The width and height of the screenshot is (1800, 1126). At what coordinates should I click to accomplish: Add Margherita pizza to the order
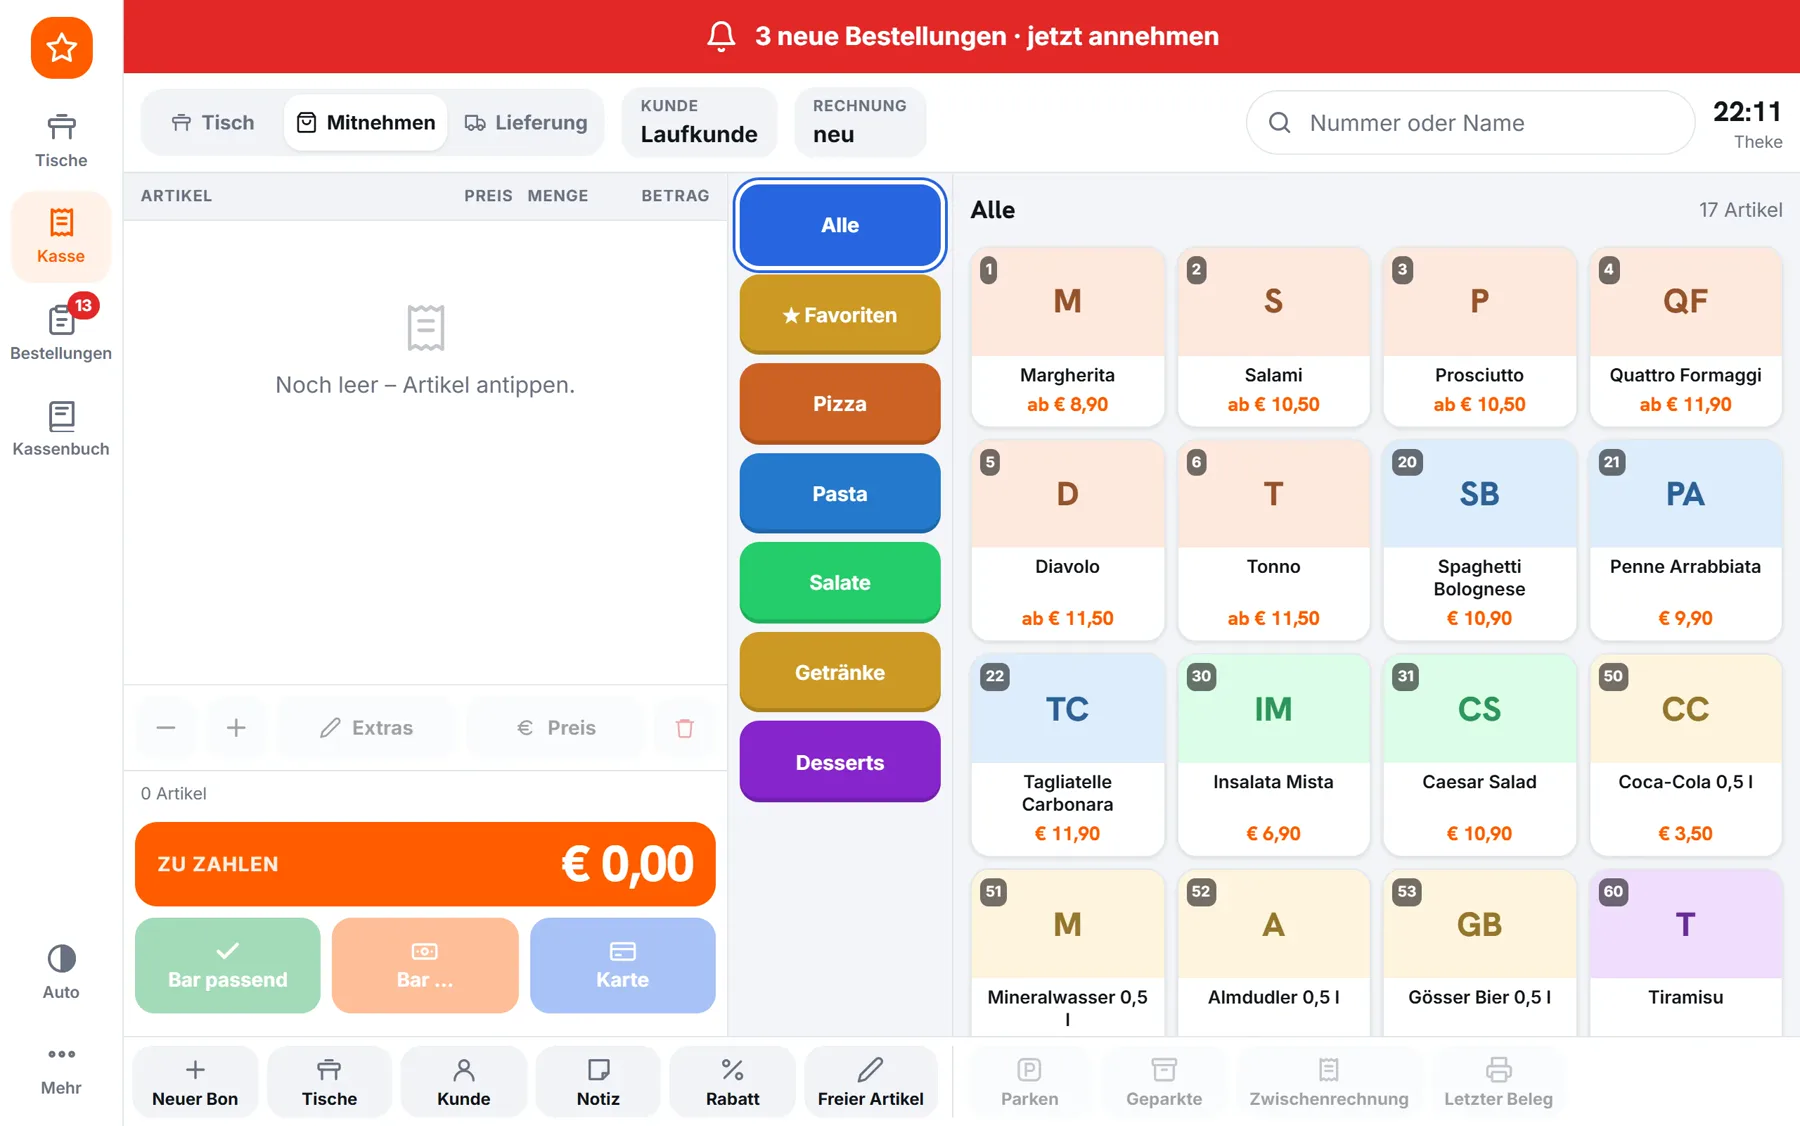(1067, 337)
